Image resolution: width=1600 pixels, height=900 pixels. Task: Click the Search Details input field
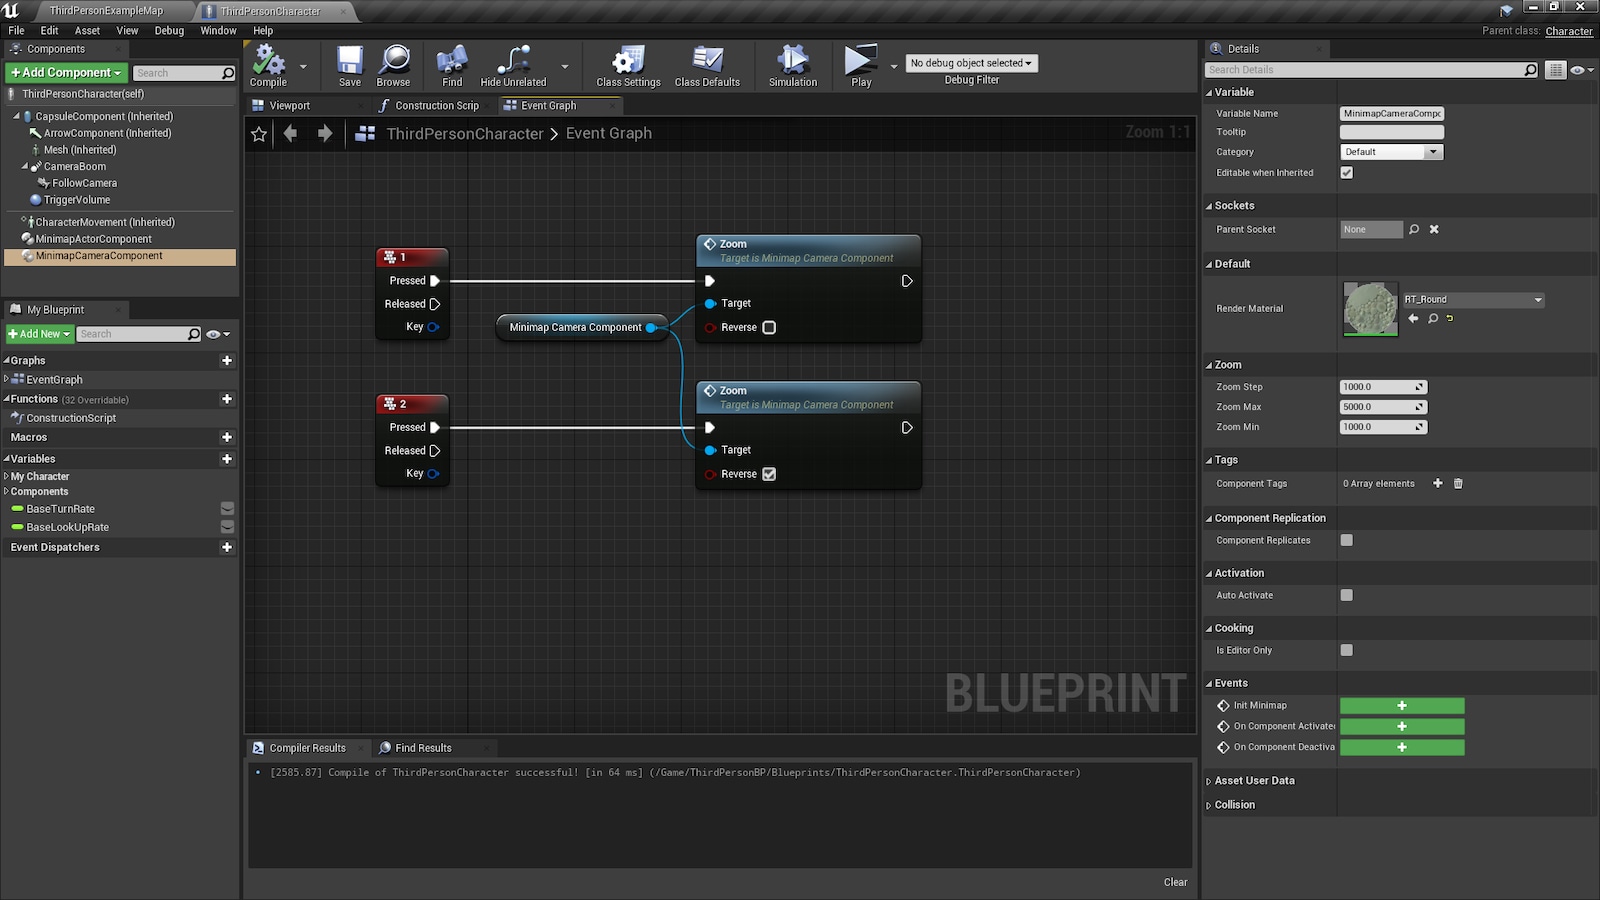pos(1365,69)
